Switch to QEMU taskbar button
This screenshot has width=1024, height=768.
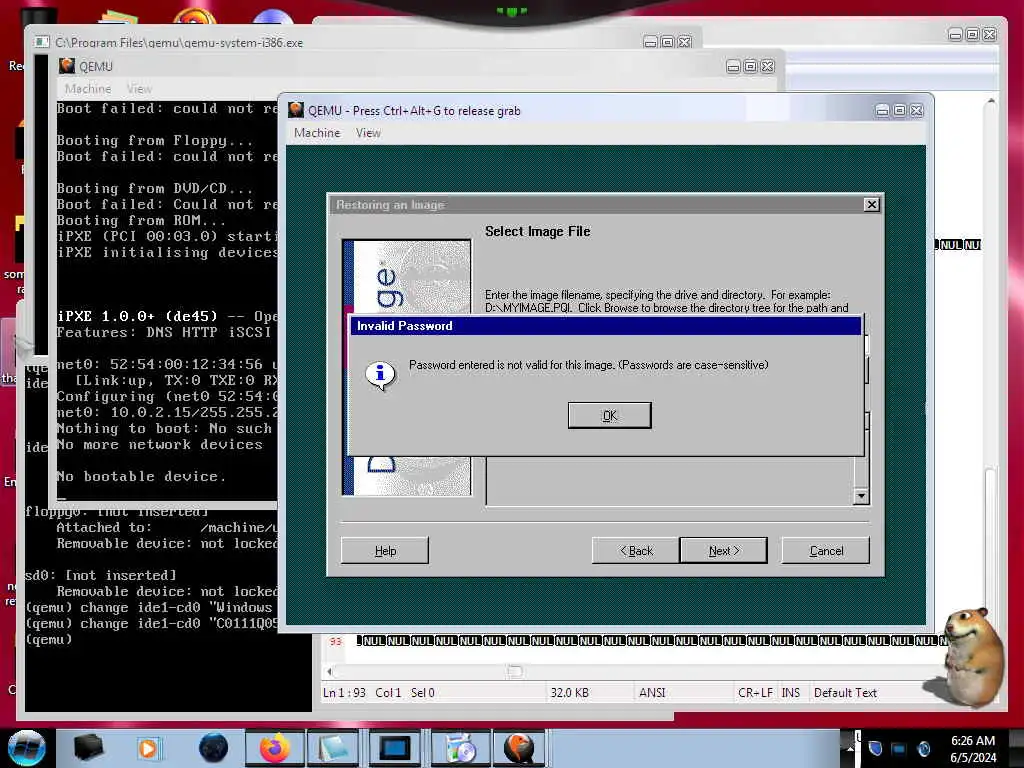[x=520, y=748]
